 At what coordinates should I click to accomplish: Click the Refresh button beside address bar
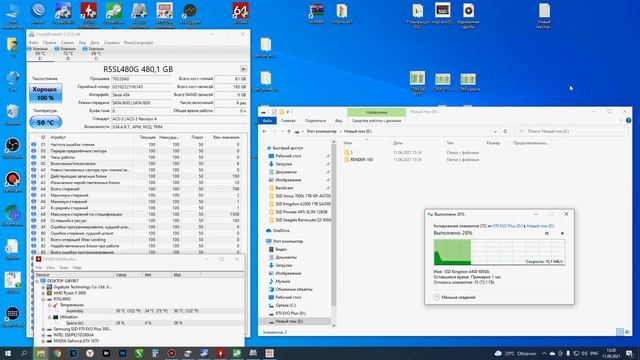click(505, 131)
